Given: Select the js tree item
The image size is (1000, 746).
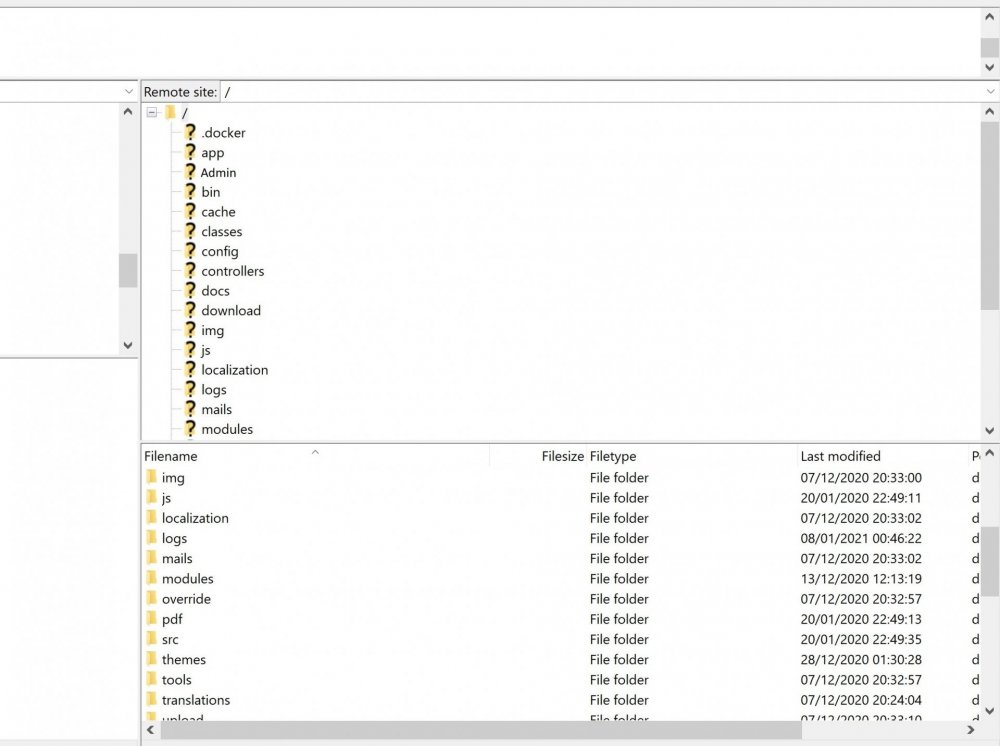Looking at the screenshot, I should [x=205, y=350].
